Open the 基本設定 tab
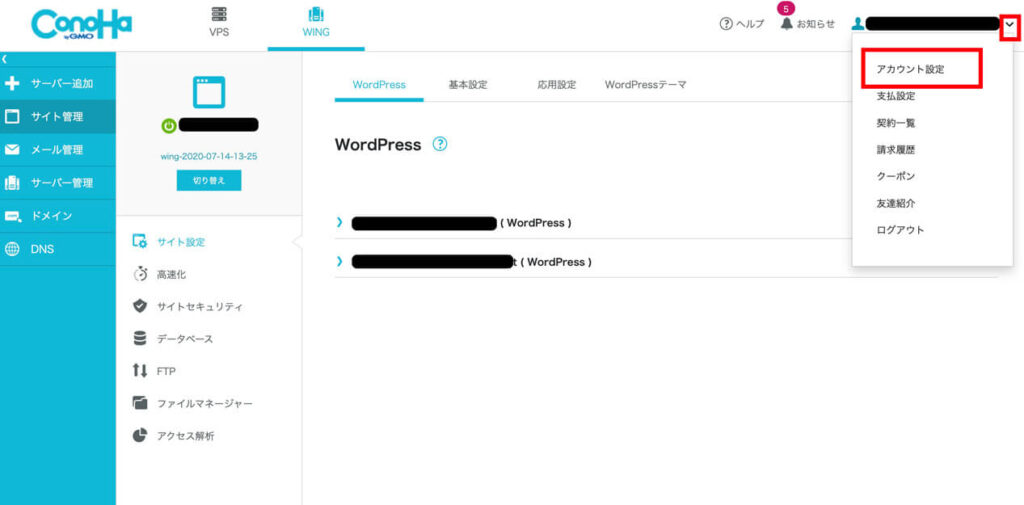Viewport: 1024px width, 505px height. (468, 85)
